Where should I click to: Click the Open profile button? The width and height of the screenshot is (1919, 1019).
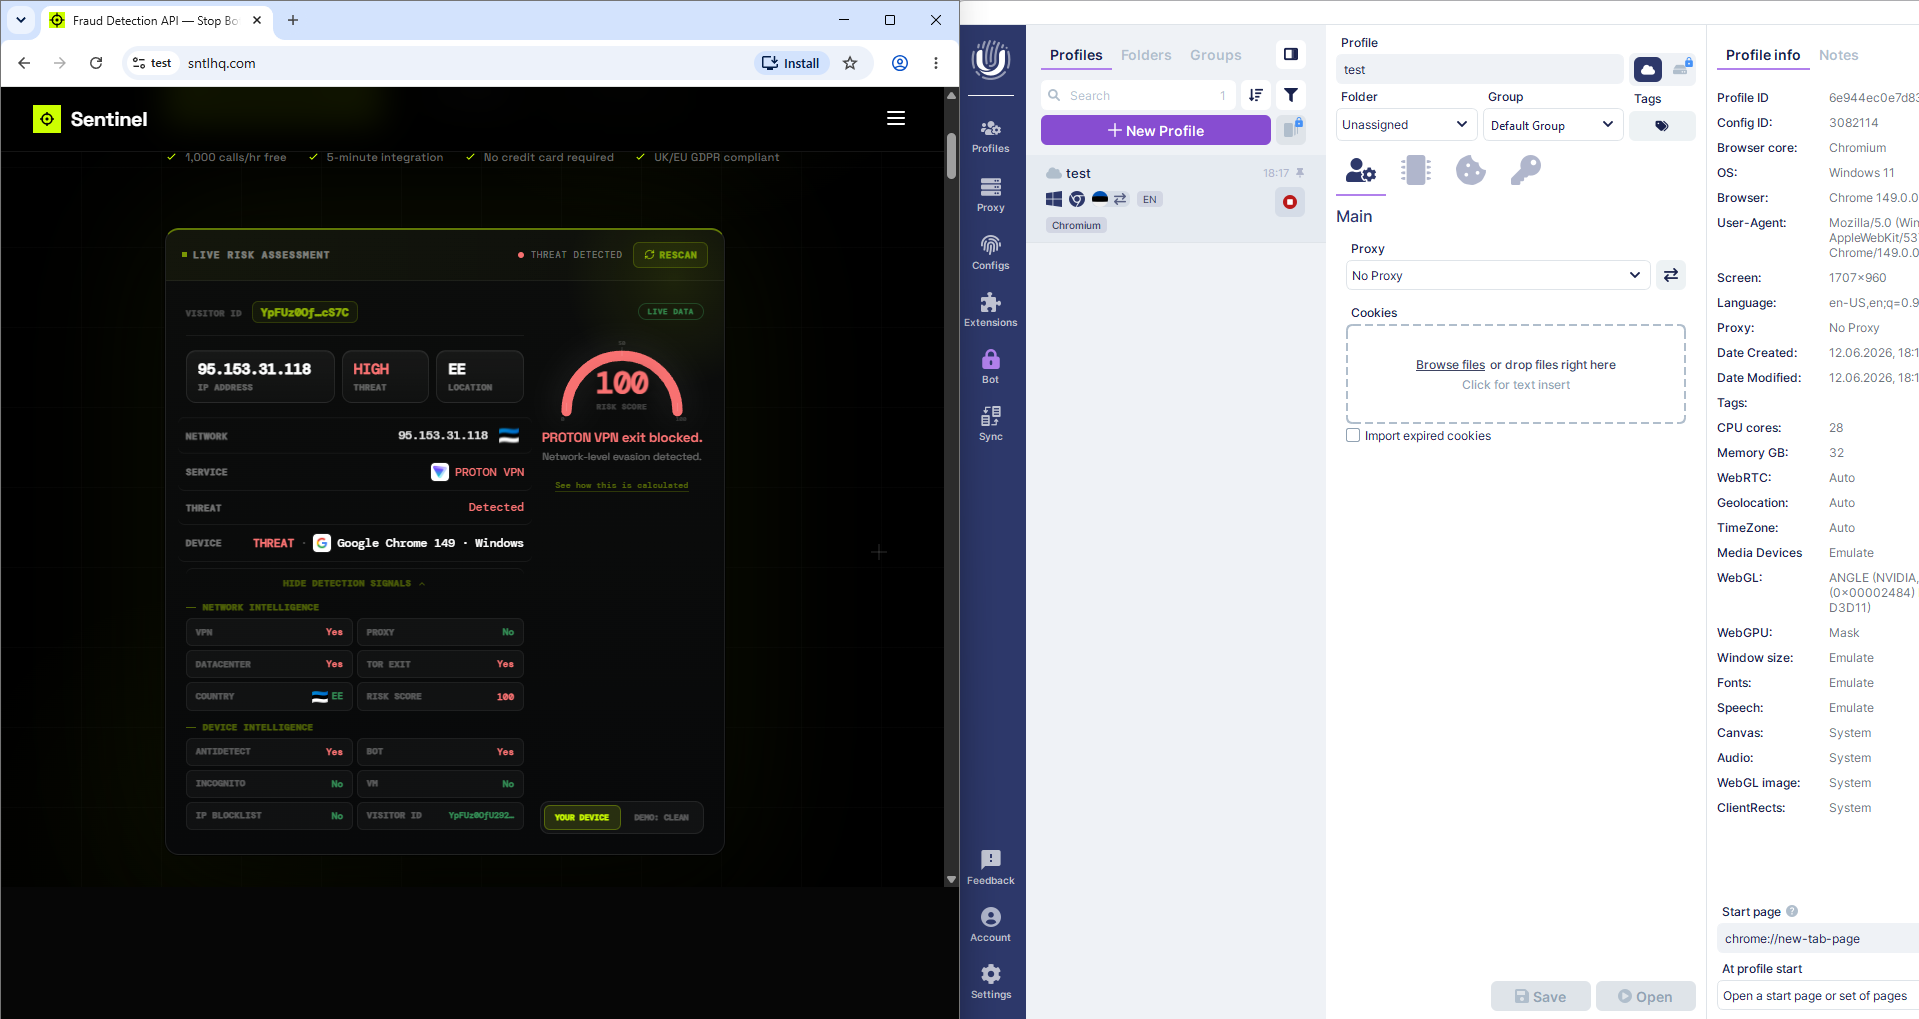1645,996
